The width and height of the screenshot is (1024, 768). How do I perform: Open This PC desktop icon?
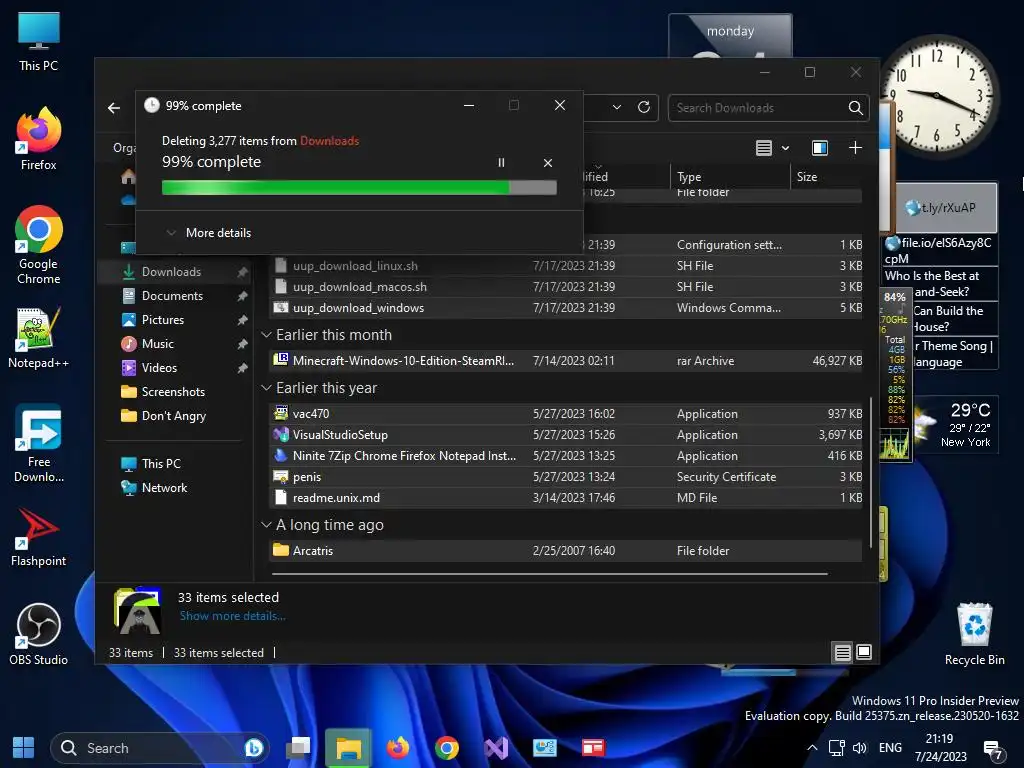click(x=39, y=42)
